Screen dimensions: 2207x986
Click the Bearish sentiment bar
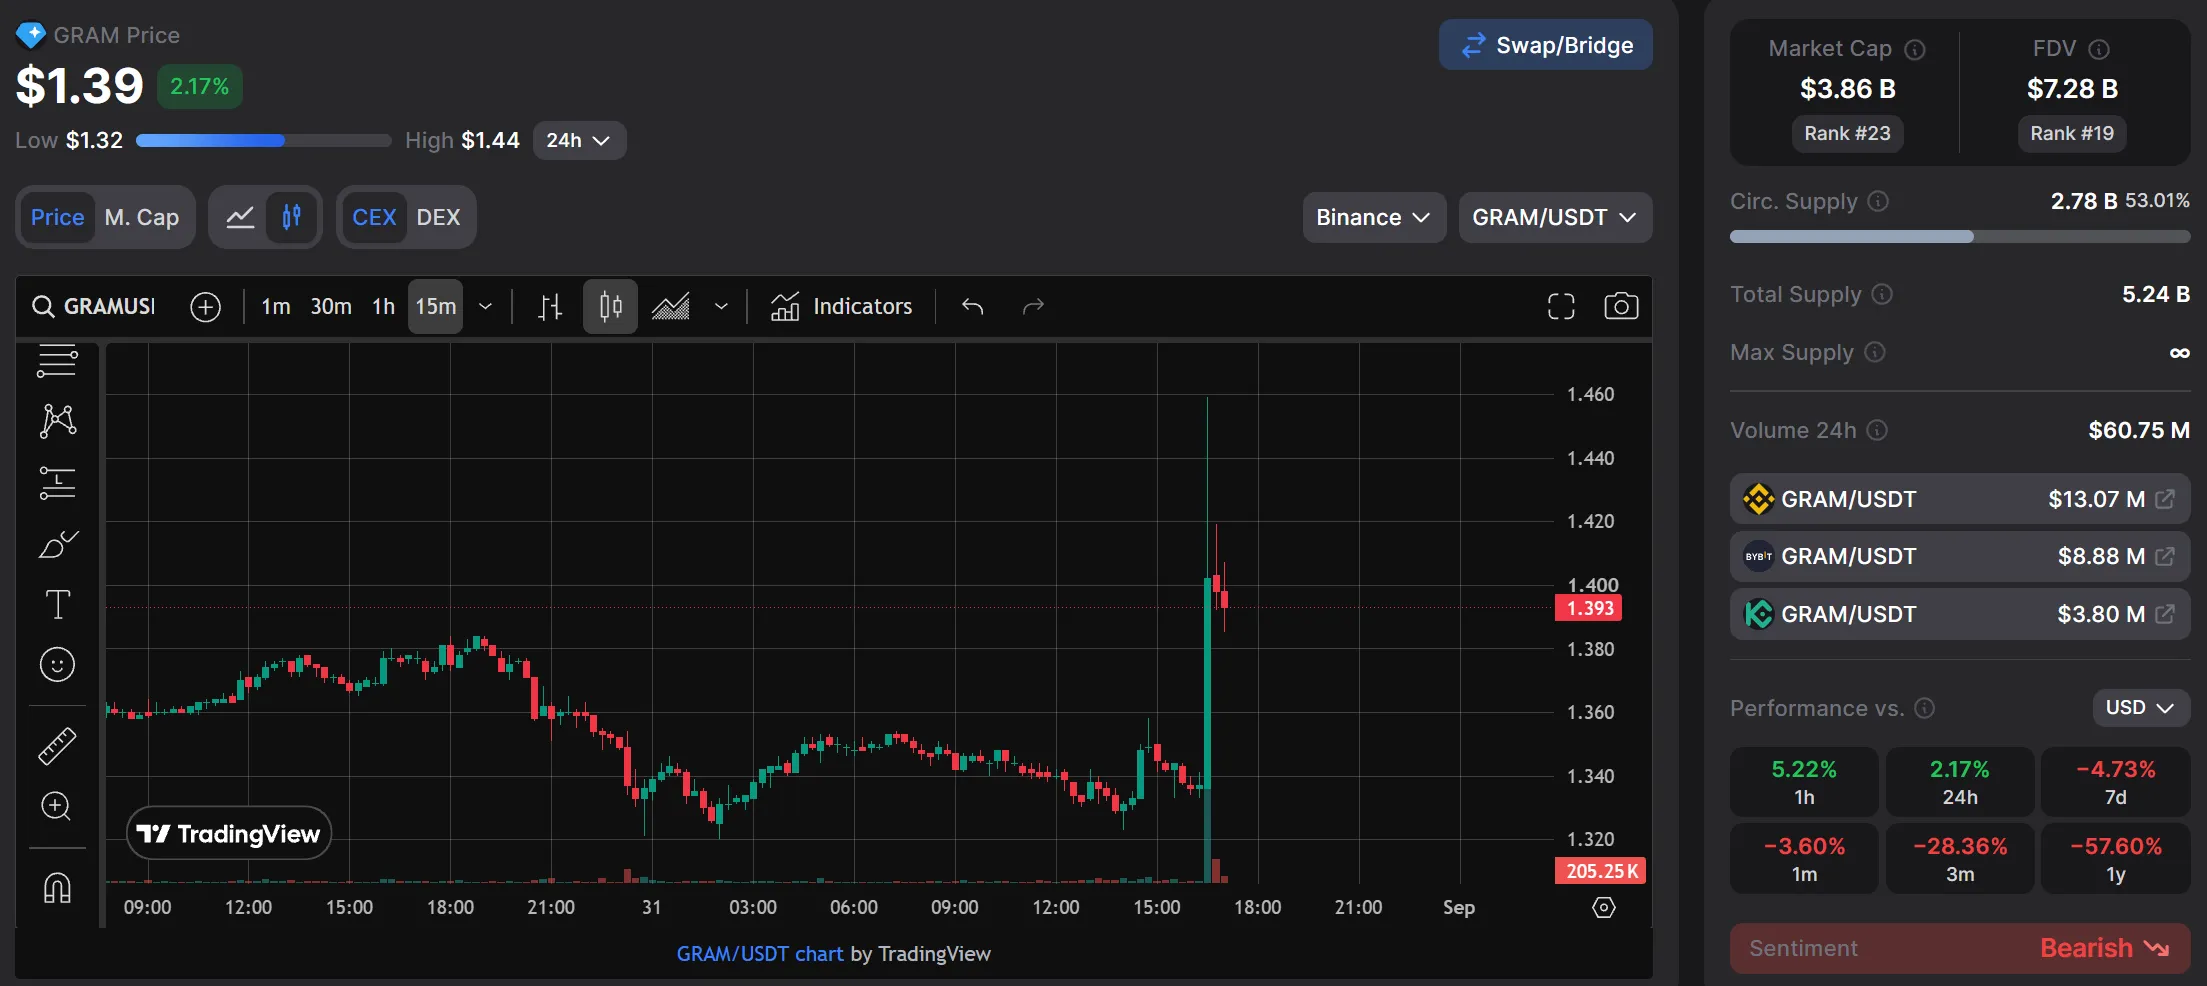pos(1960,948)
